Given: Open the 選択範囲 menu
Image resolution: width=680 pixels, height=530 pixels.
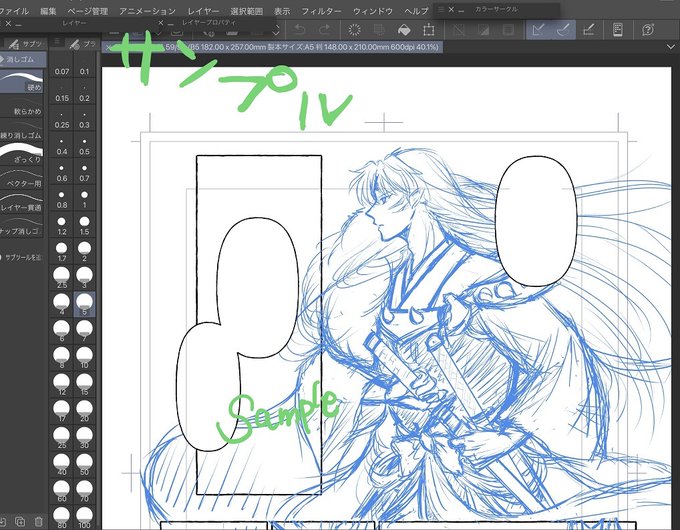Looking at the screenshot, I should tap(246, 11).
